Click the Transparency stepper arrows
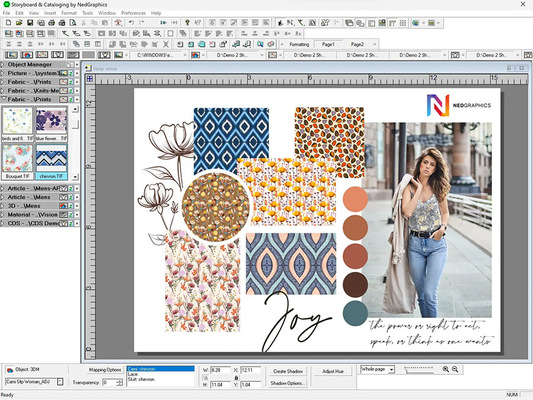Viewport: 533px width, 400px height. 120,382
